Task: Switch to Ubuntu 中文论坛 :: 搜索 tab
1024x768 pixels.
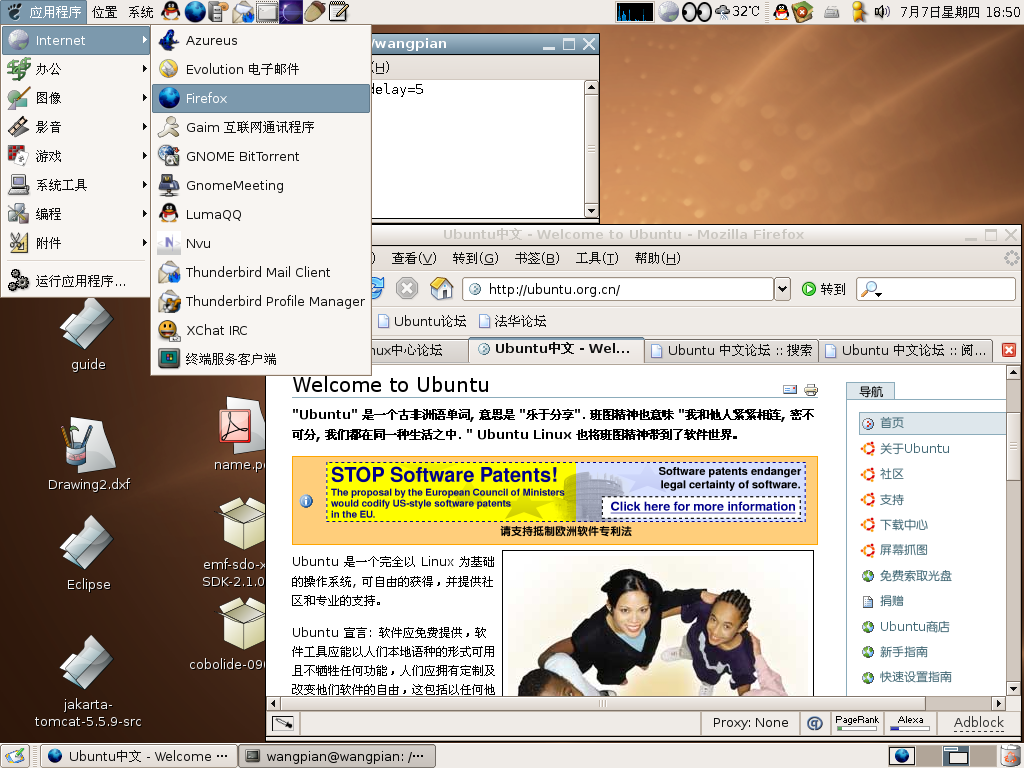Action: point(731,351)
